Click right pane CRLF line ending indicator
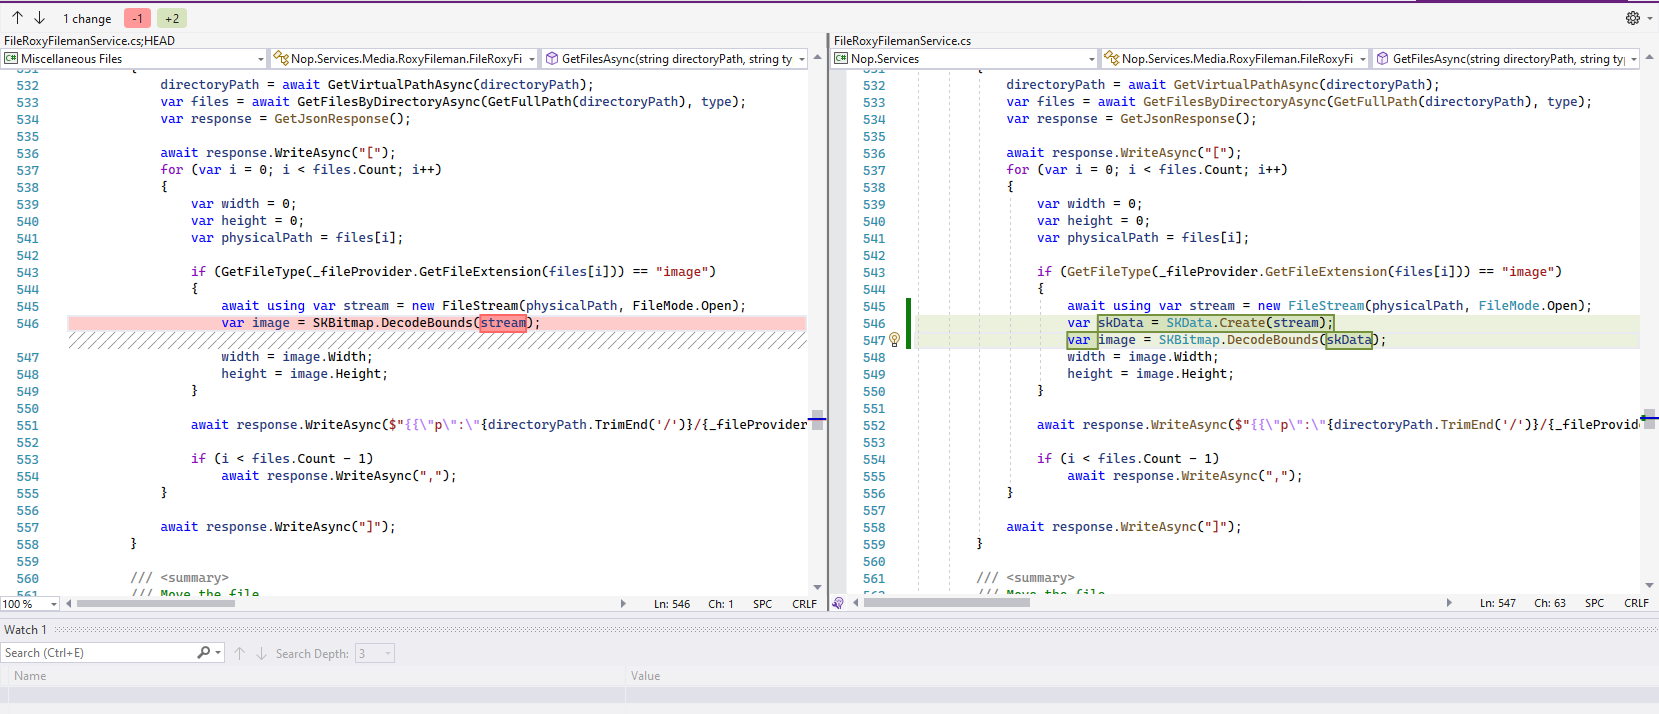This screenshot has height=714, width=1659. click(1637, 603)
